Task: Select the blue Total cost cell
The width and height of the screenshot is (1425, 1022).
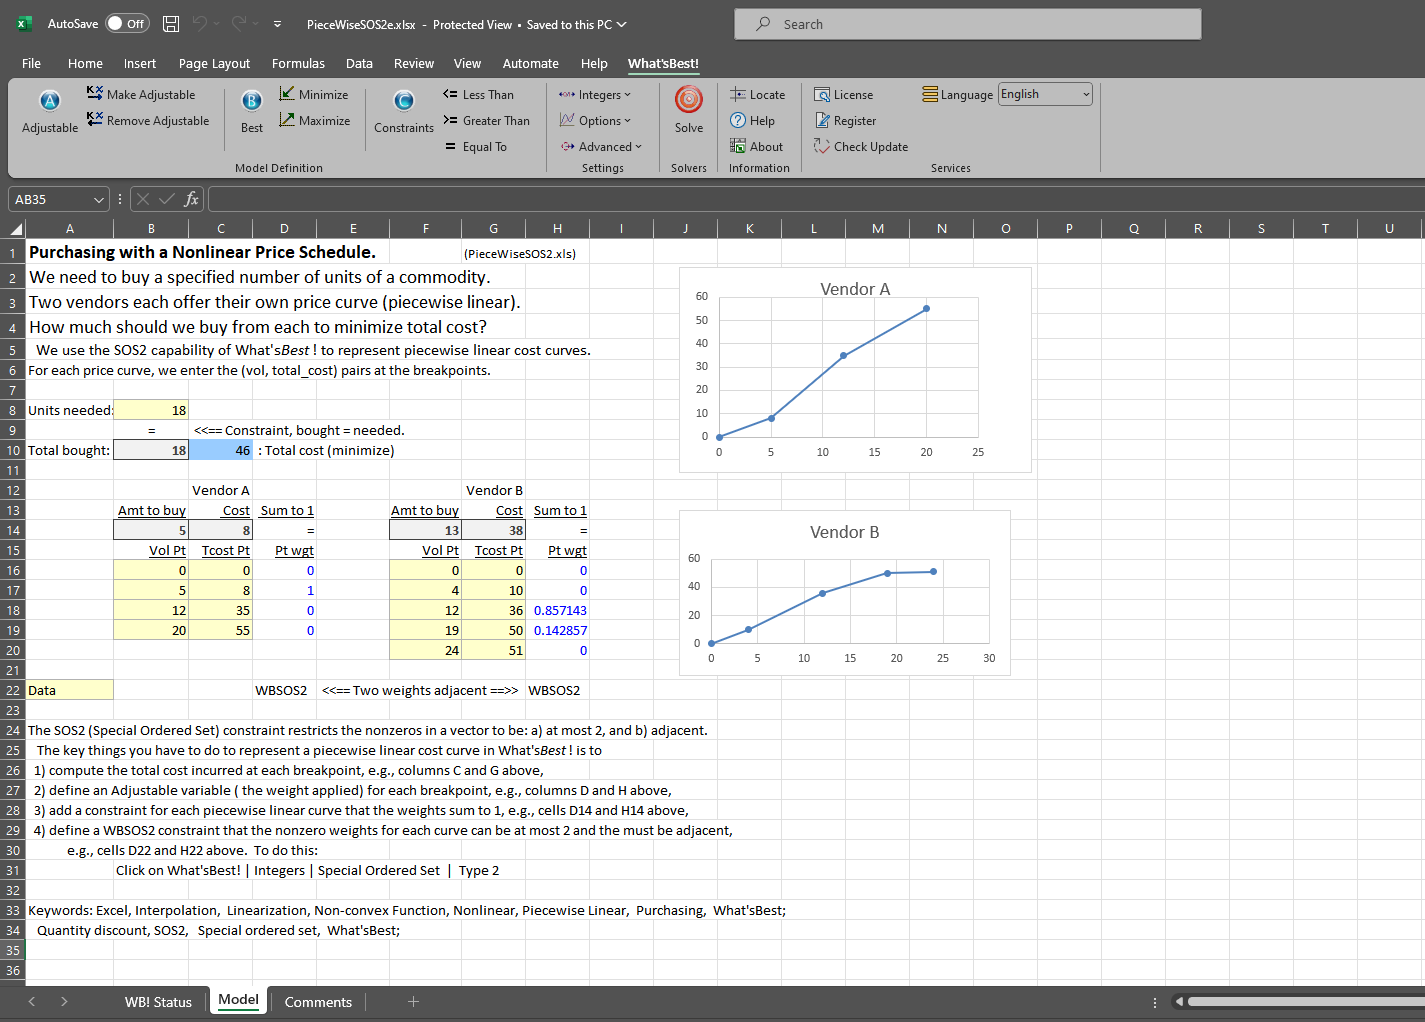Action: point(221,450)
